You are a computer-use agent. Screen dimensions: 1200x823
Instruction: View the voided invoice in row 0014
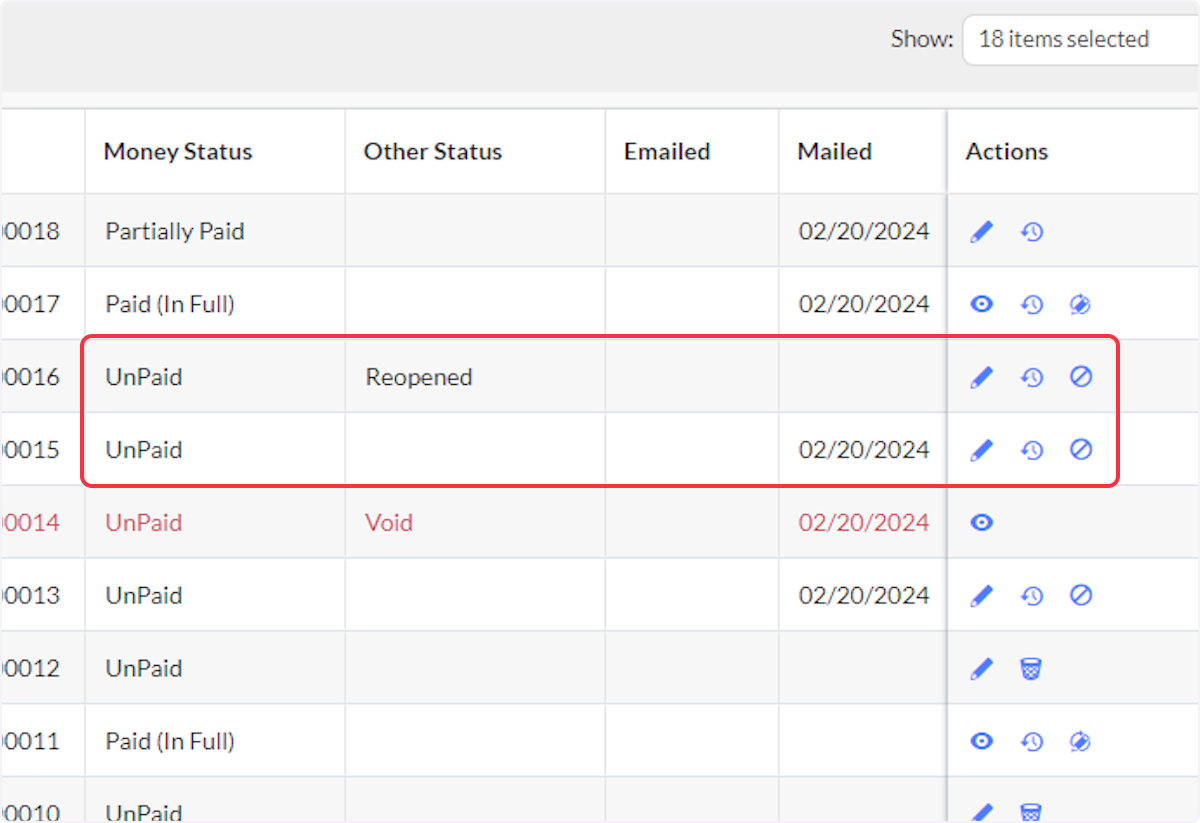click(982, 522)
